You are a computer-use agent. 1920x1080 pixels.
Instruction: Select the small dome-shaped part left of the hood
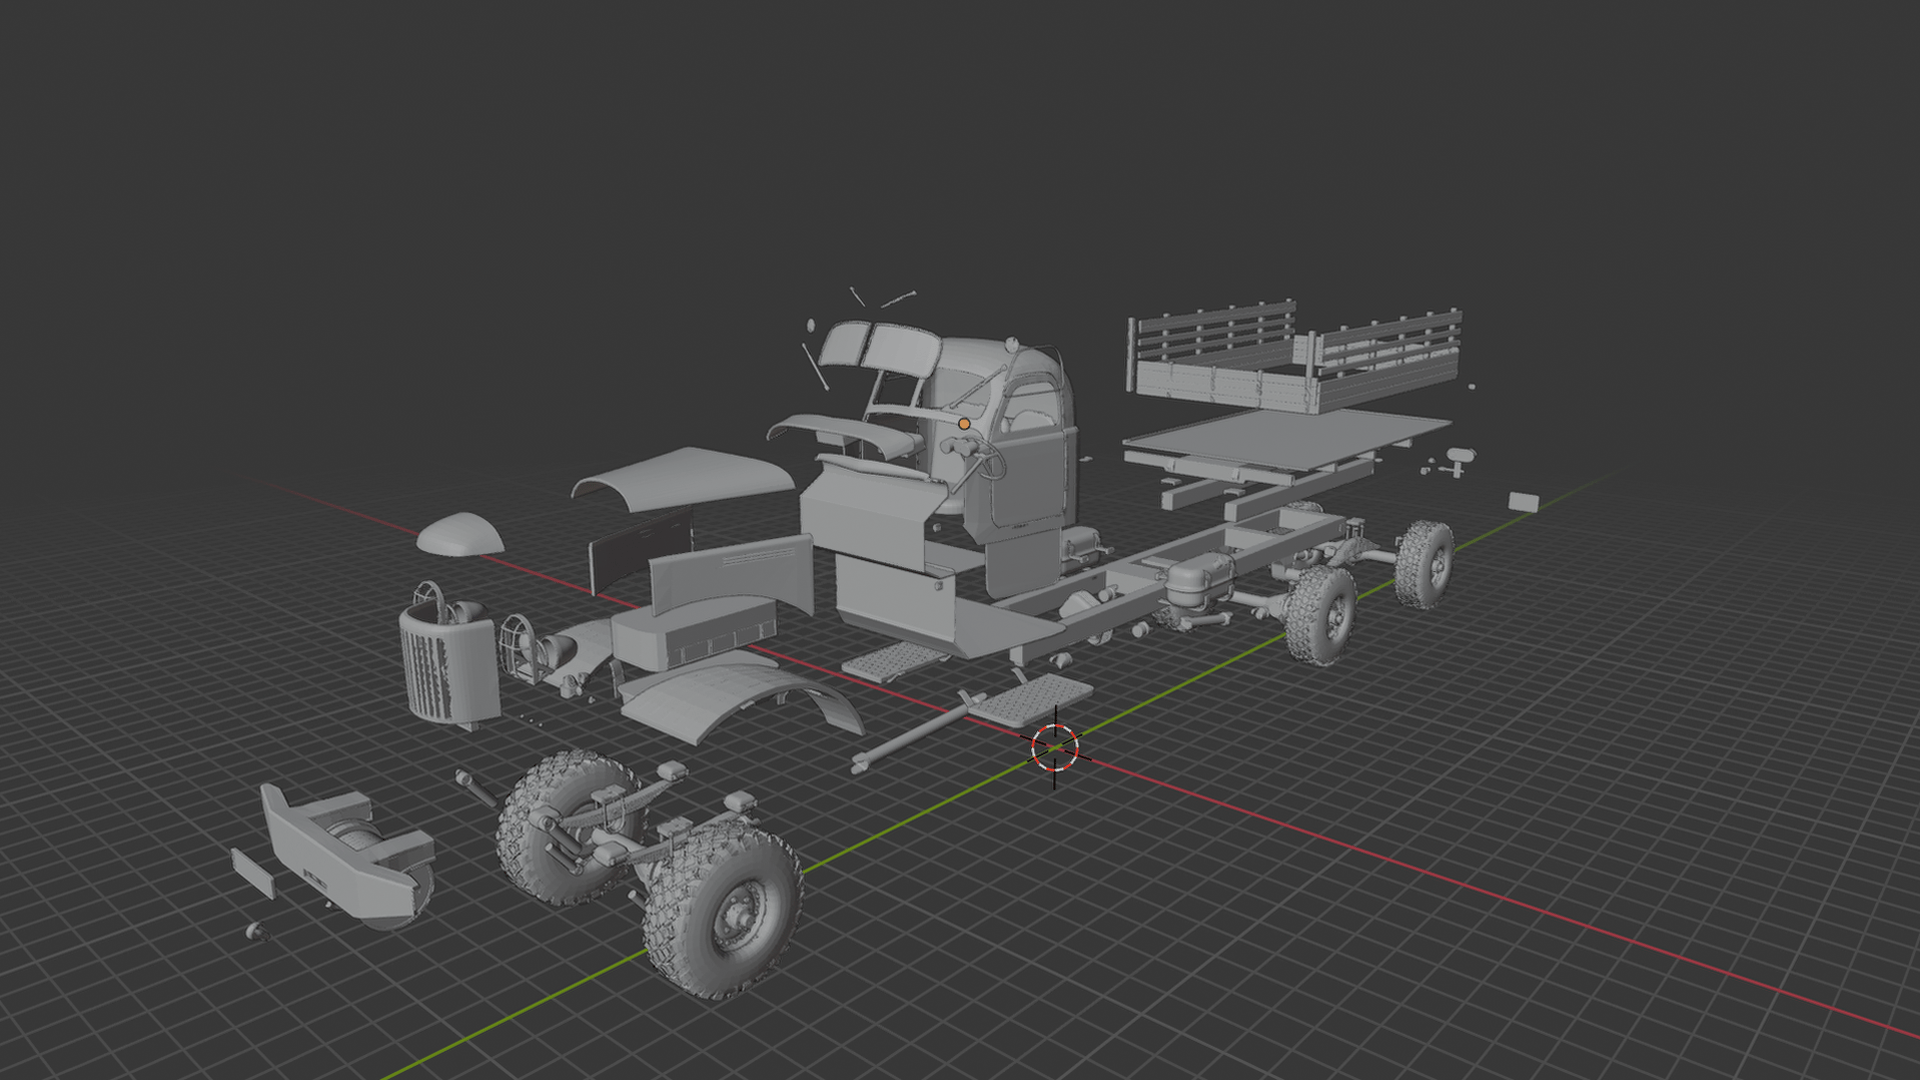460,534
